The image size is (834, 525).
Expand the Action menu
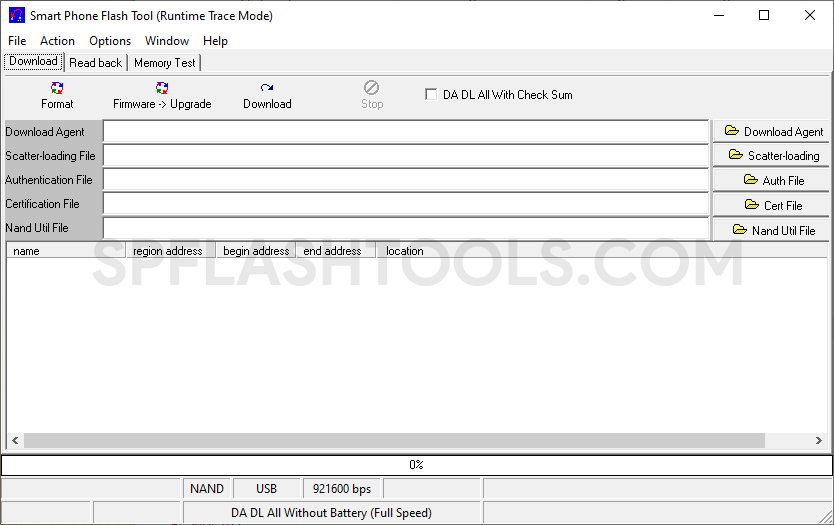(57, 41)
